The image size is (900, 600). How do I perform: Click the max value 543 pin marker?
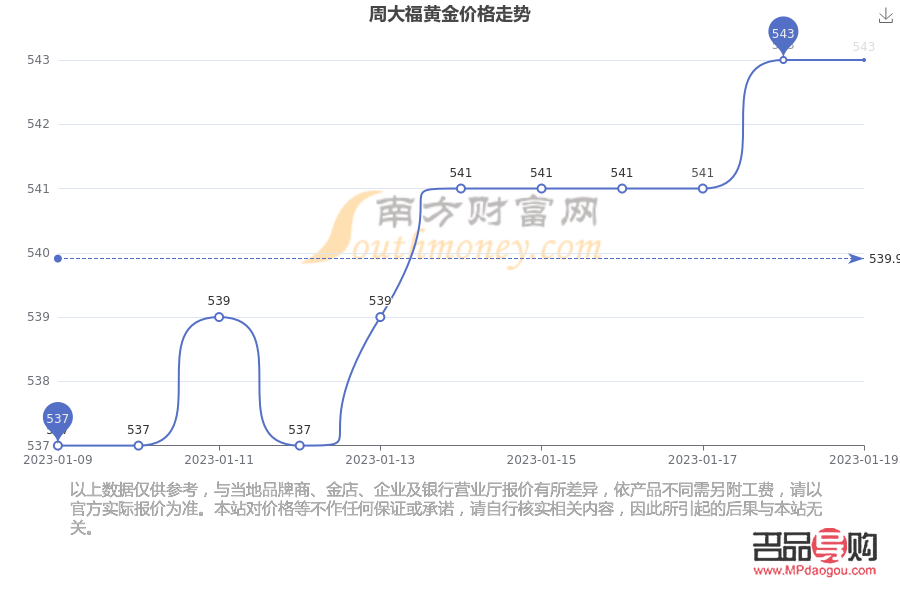783,34
